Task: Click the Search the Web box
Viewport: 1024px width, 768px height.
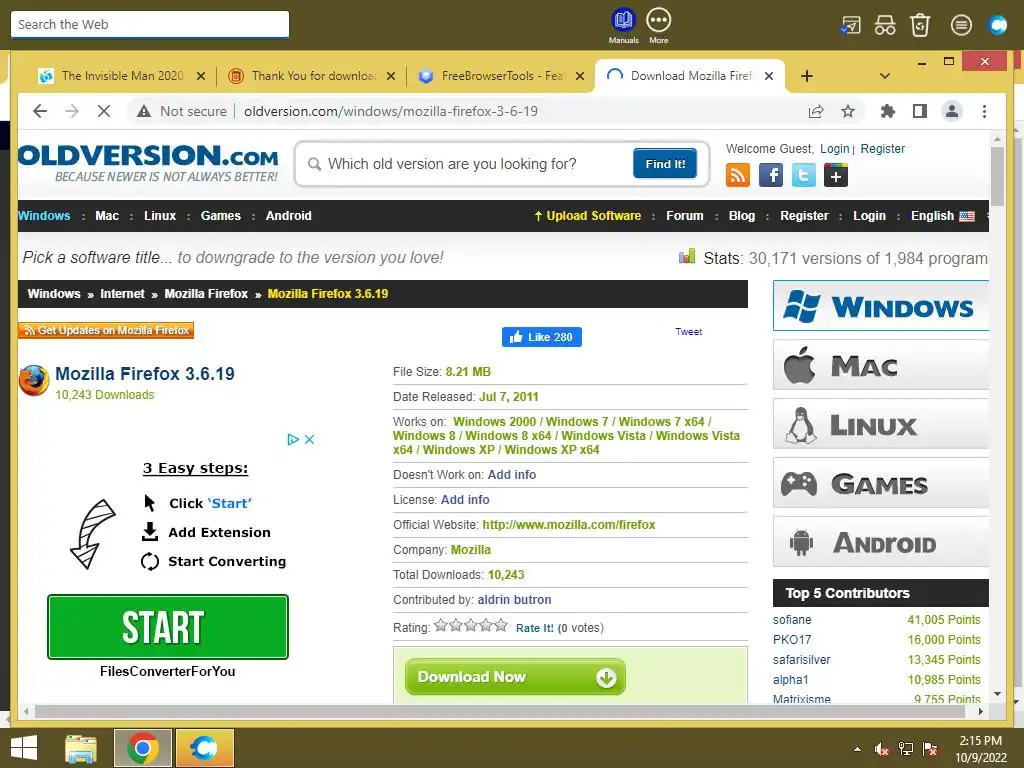Action: click(x=150, y=24)
